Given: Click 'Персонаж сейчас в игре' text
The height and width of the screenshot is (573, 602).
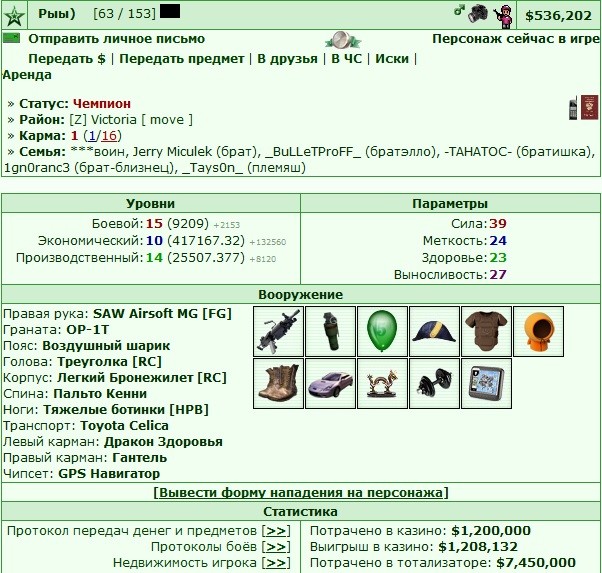Looking at the screenshot, I should (516, 39).
